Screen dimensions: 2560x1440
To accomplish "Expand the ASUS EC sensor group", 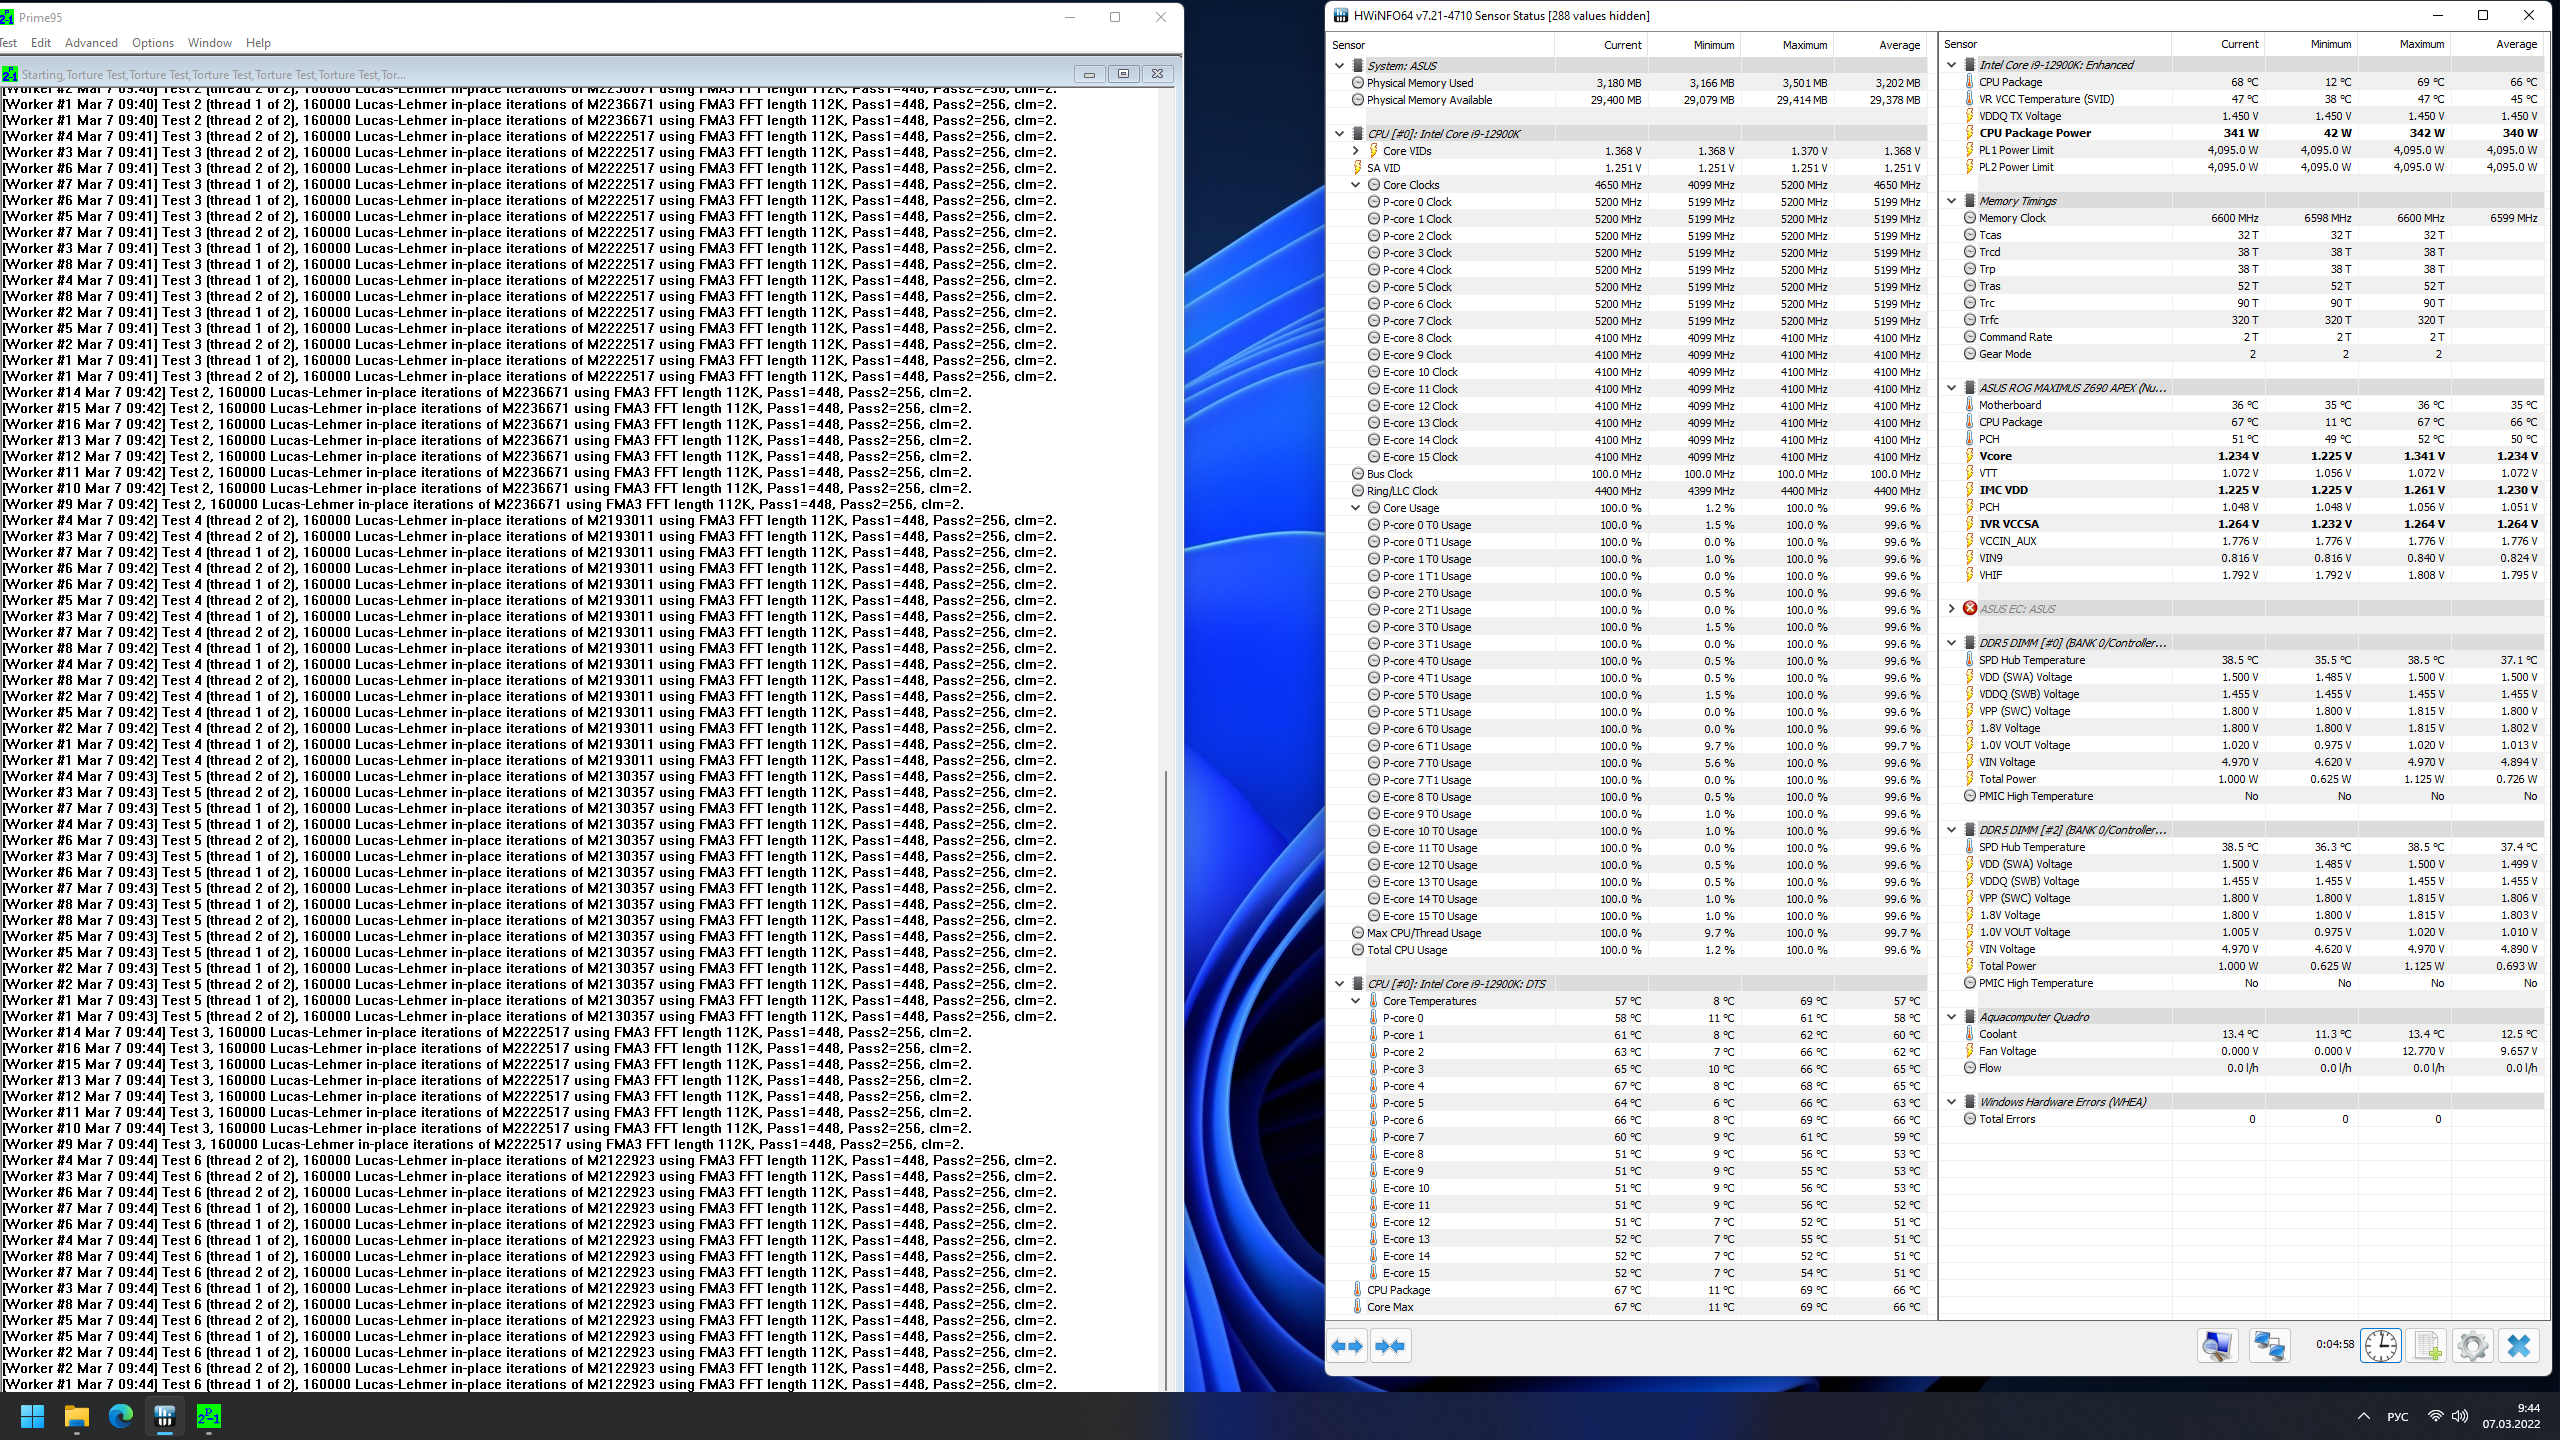I will coord(1951,608).
